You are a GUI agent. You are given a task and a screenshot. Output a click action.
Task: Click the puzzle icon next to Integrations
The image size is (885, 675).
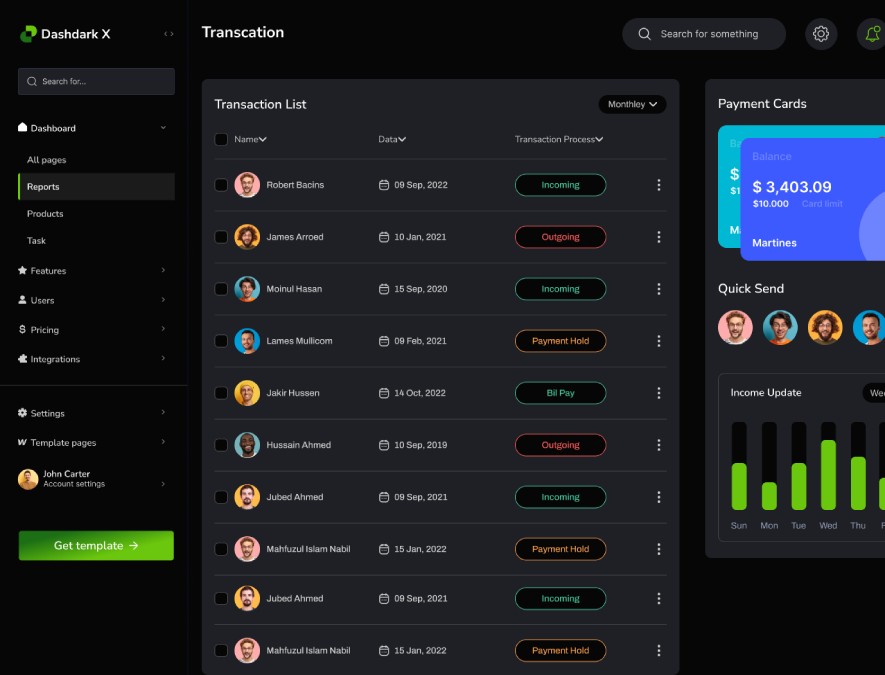click(x=23, y=358)
